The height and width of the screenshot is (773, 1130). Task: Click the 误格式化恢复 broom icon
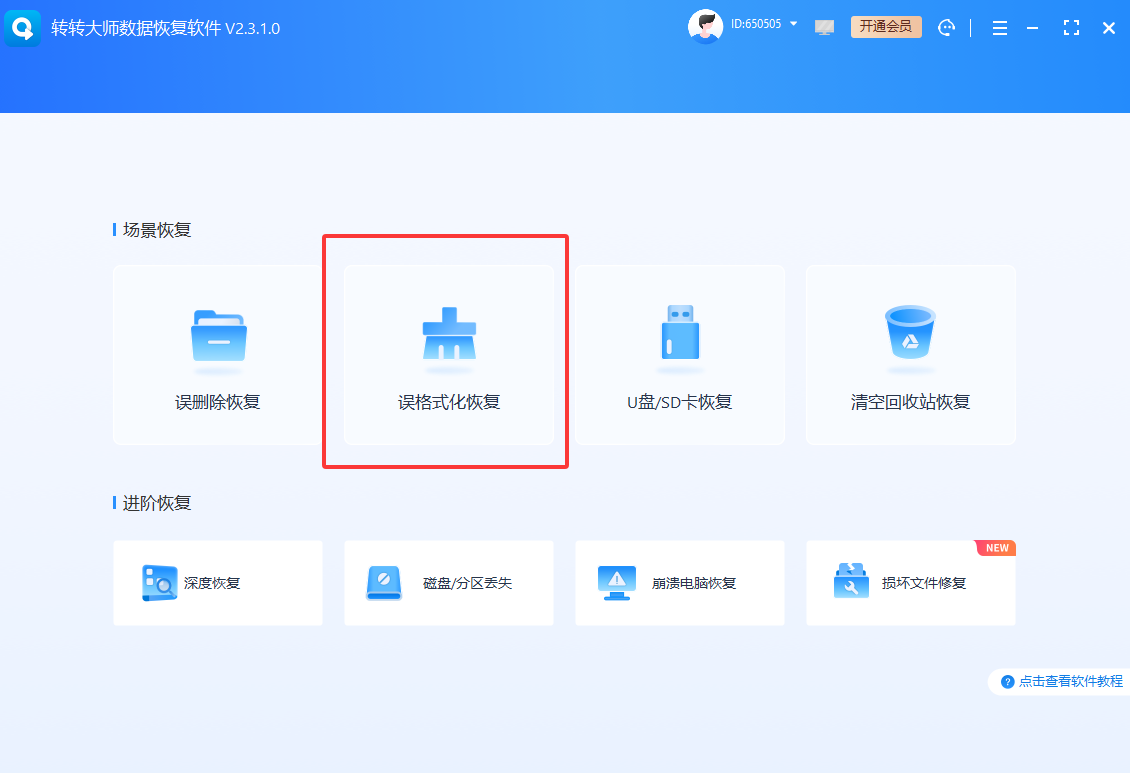click(x=449, y=334)
